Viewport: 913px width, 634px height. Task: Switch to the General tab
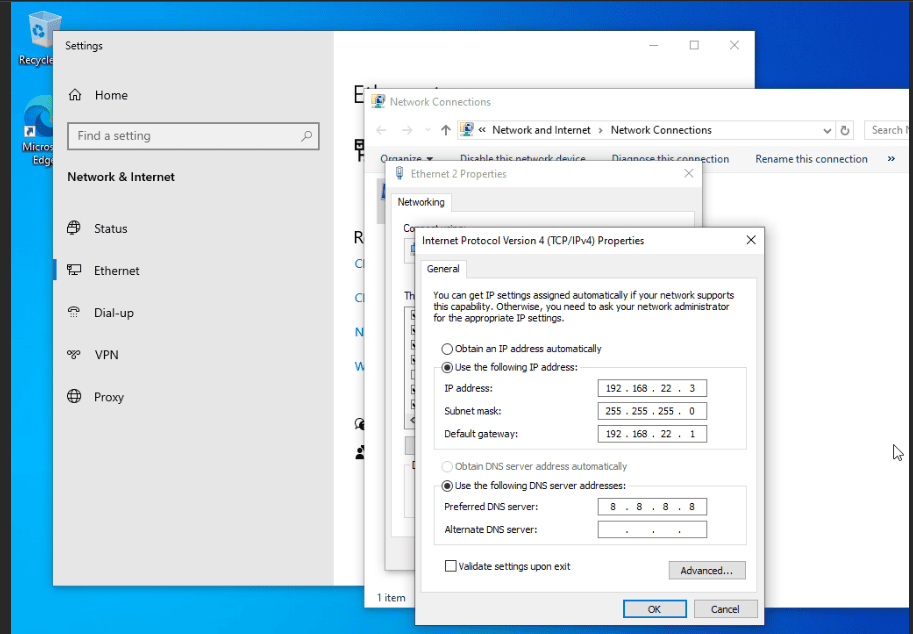pyautogui.click(x=443, y=269)
